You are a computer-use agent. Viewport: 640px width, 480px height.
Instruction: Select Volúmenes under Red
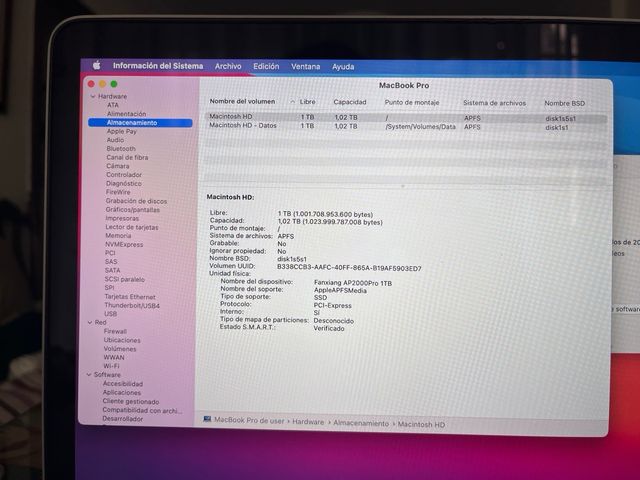point(120,349)
